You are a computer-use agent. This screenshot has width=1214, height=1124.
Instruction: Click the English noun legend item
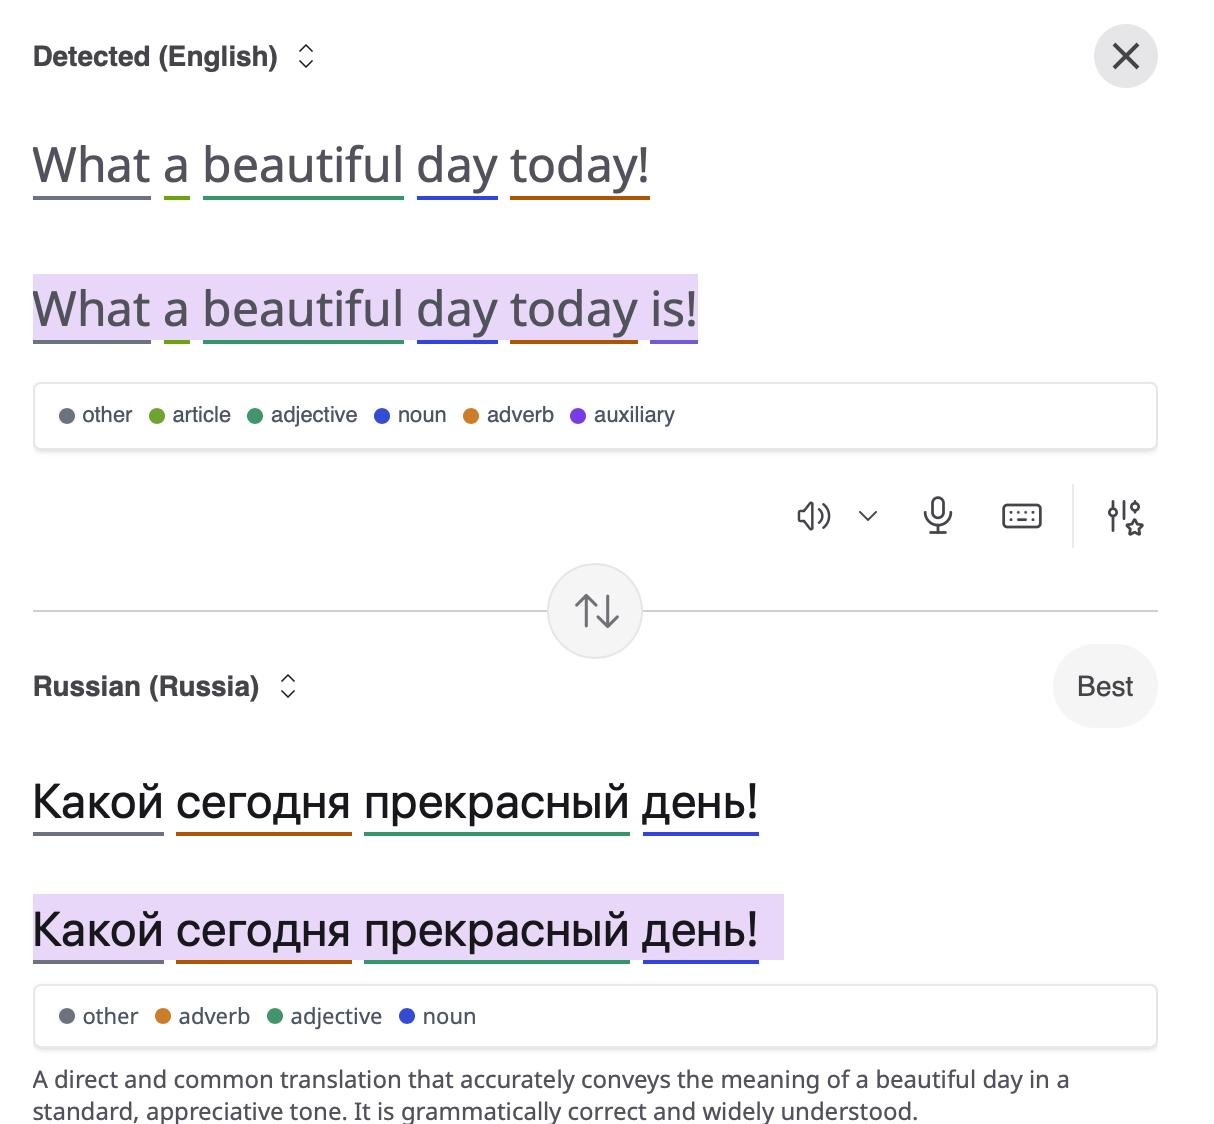[x=410, y=415]
